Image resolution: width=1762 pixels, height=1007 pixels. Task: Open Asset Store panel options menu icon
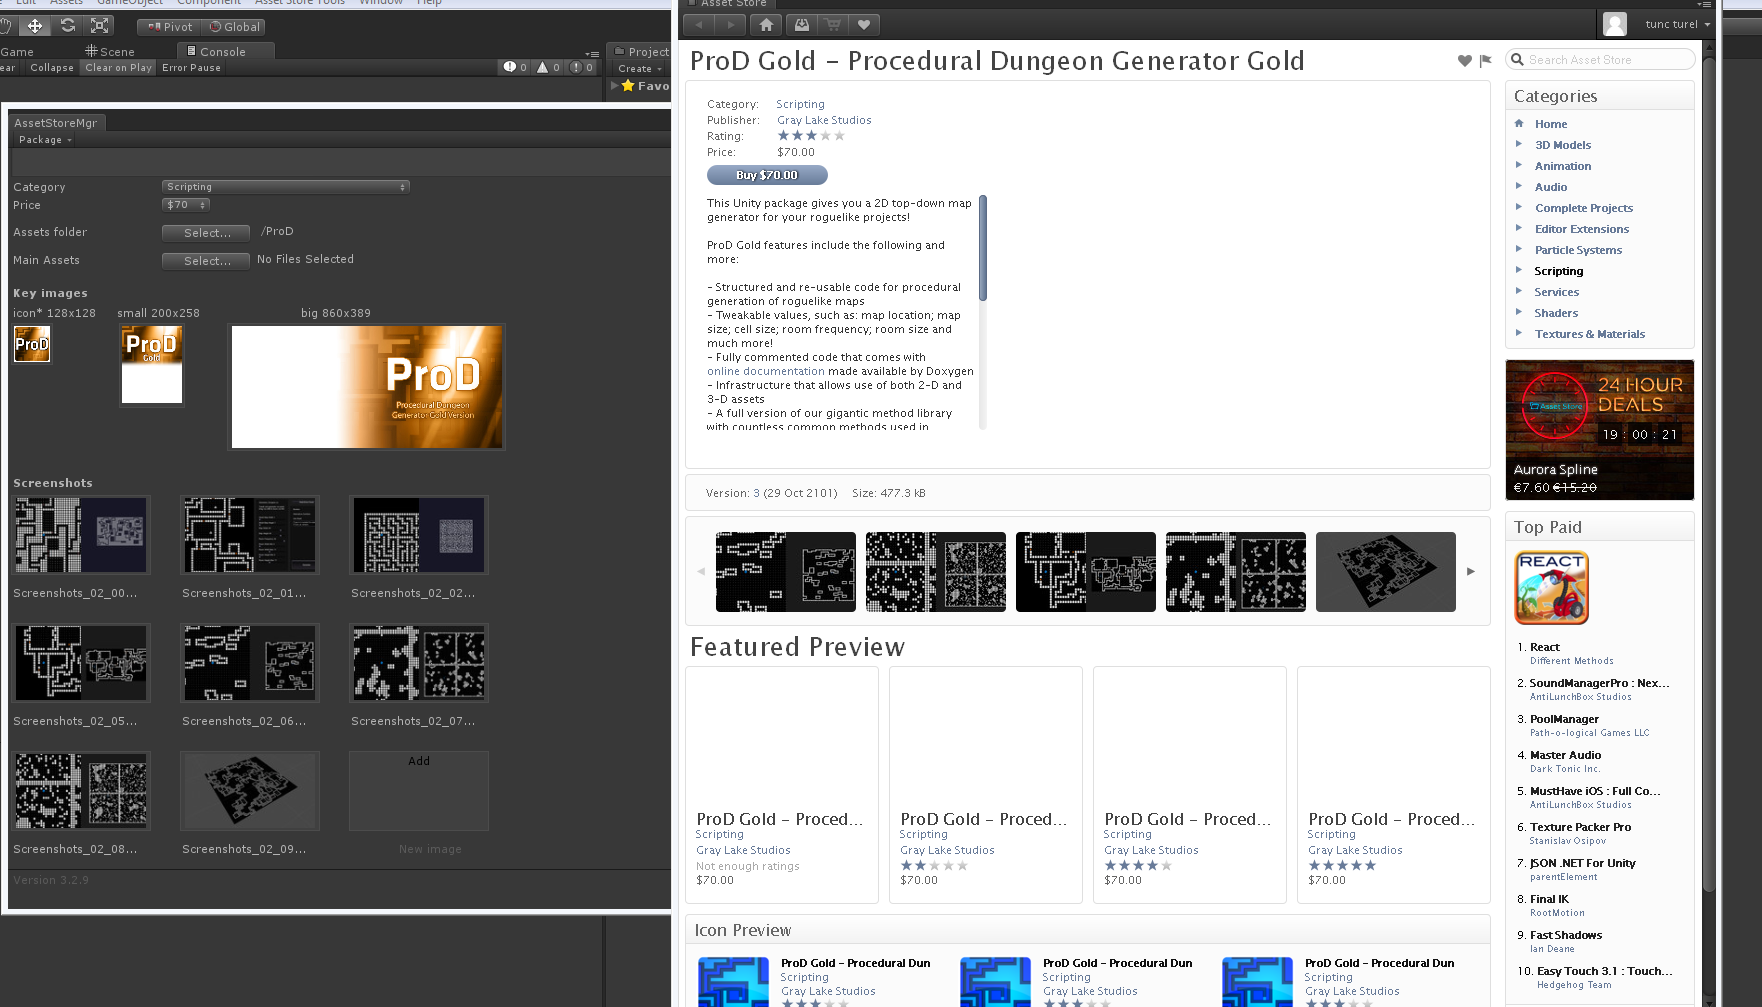point(1704,4)
